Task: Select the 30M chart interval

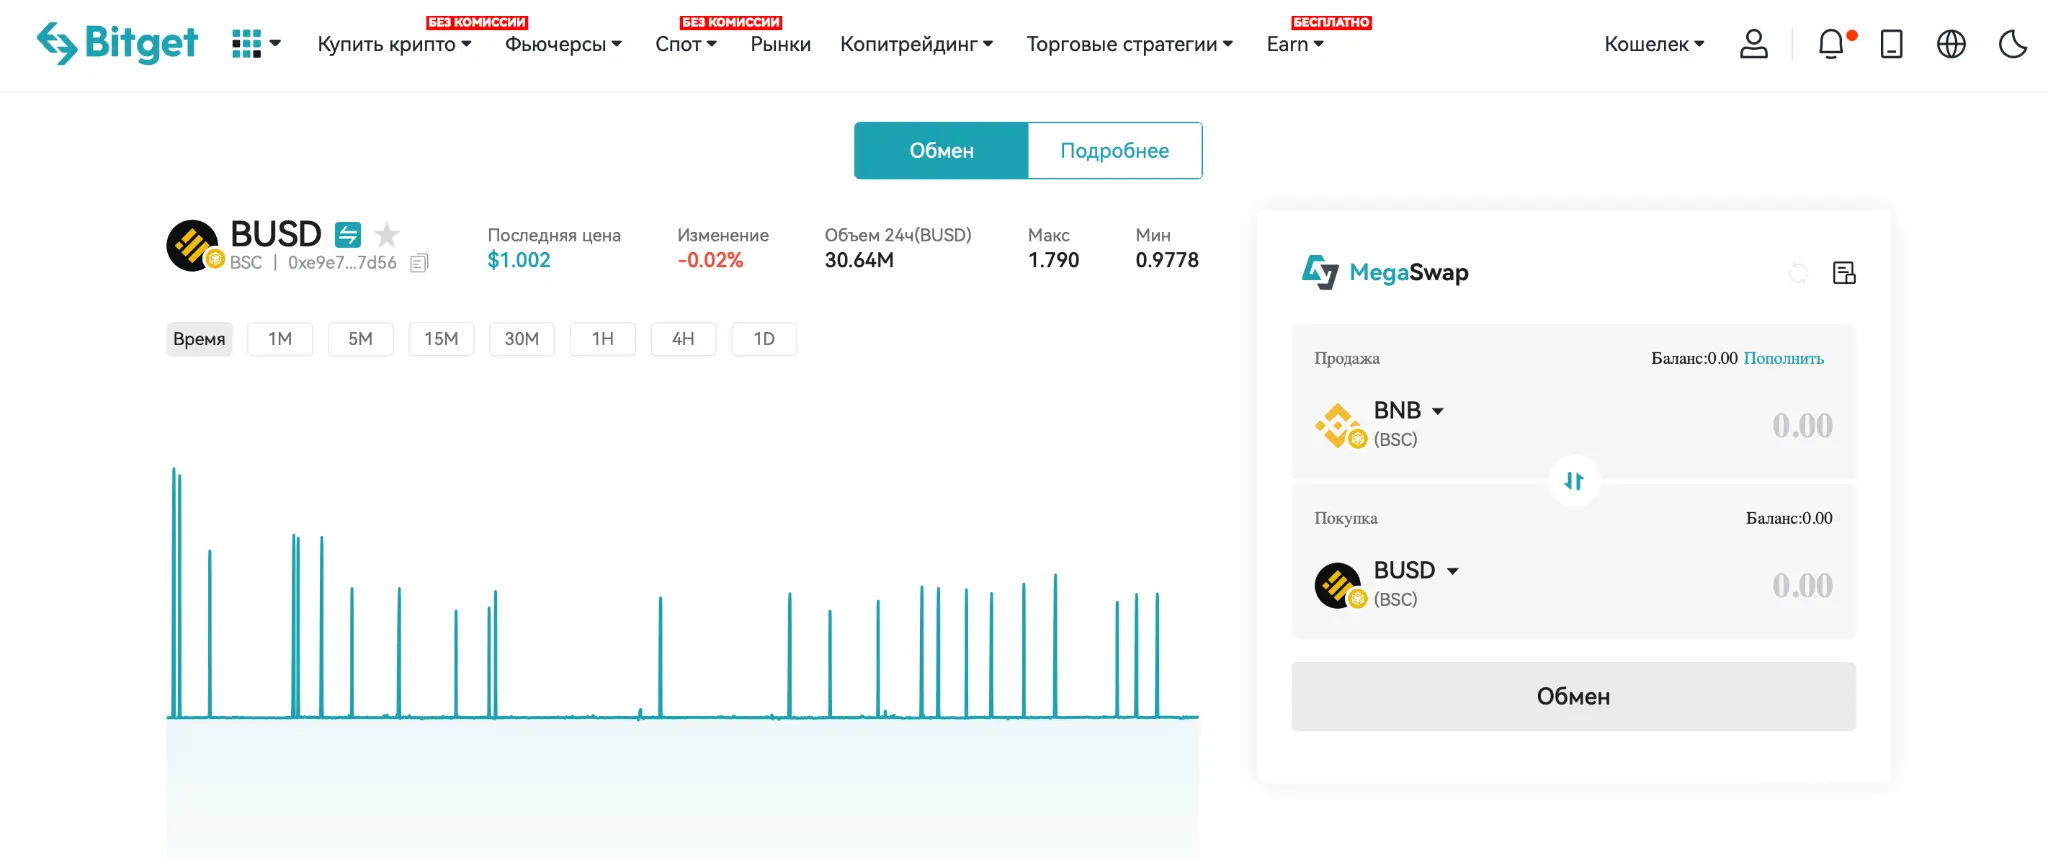Action: point(522,339)
